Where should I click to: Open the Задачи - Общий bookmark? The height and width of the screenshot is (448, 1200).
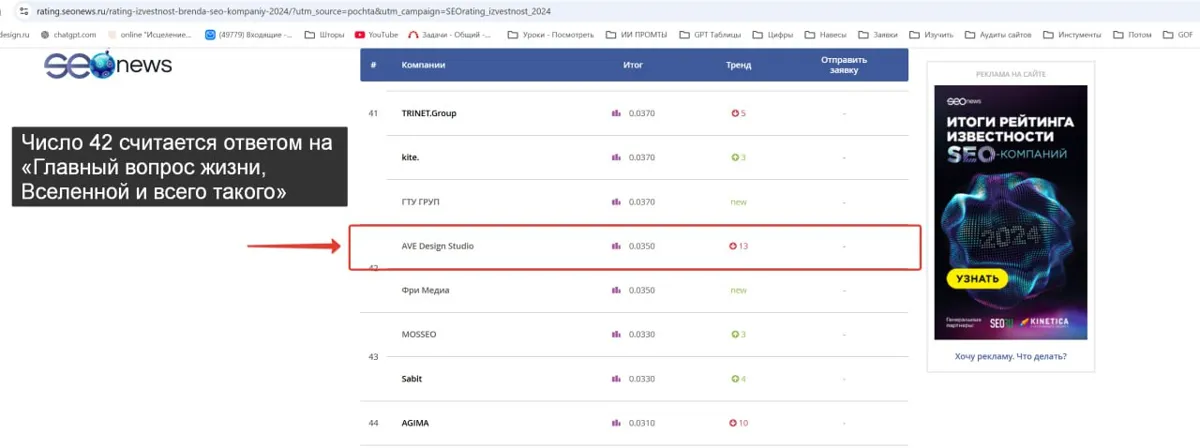[450, 34]
